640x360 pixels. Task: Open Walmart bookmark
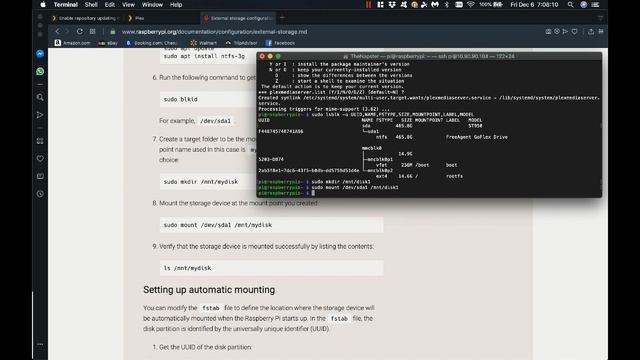204,43
